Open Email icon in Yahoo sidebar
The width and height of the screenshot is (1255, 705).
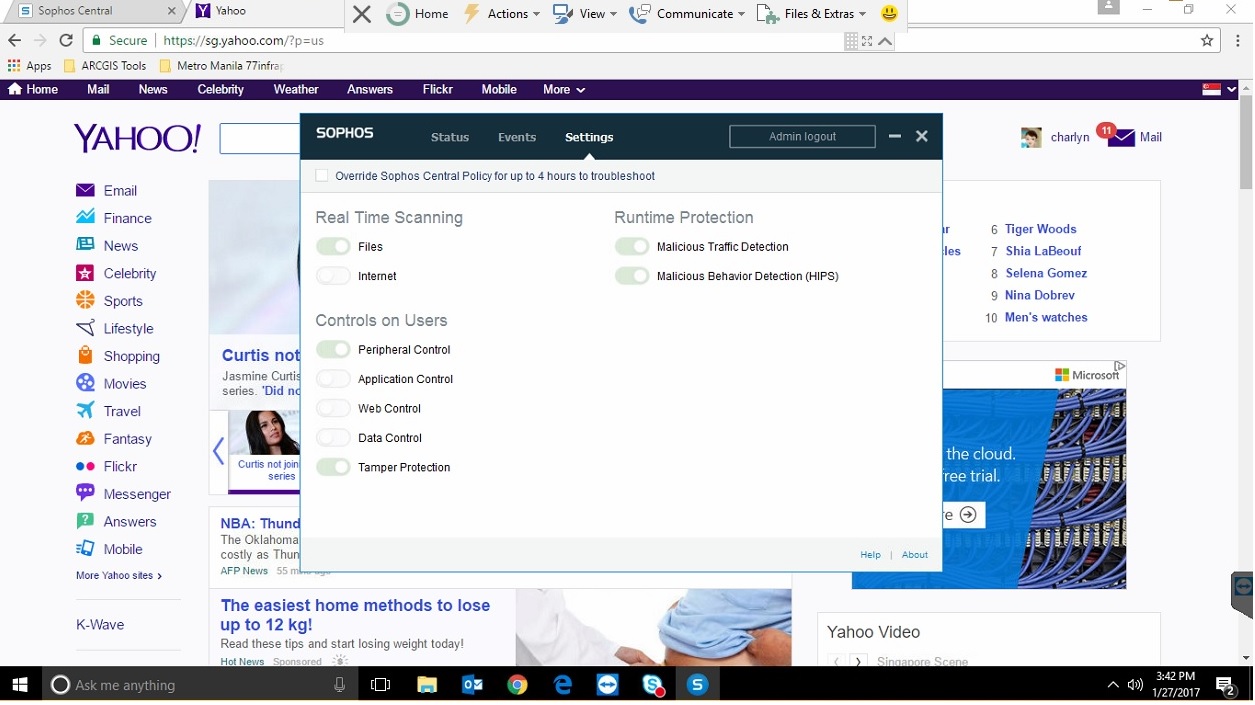[x=85, y=190]
